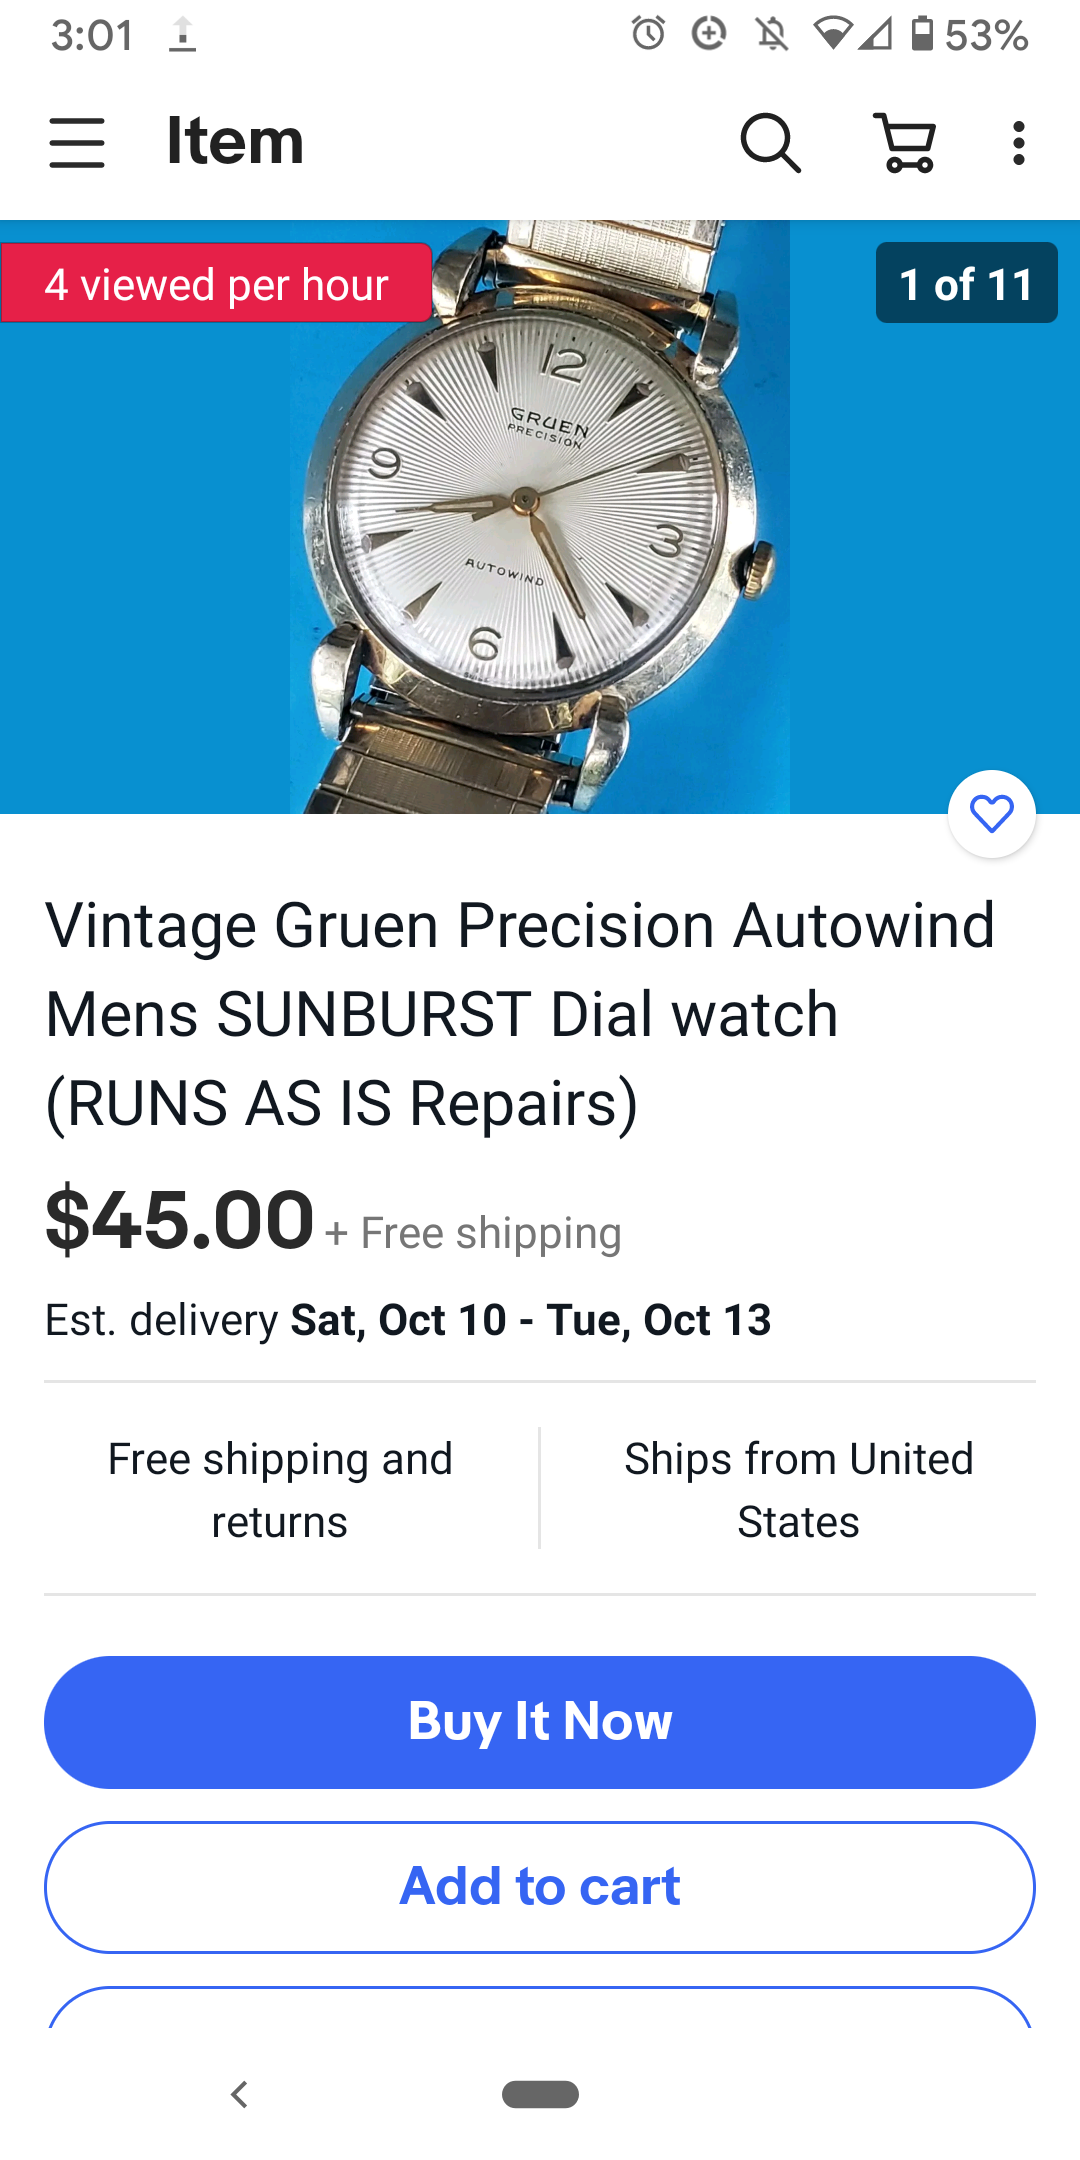Viewport: 1080px width, 2160px height.
Task: Tap the alarm clock status icon
Action: (648, 34)
